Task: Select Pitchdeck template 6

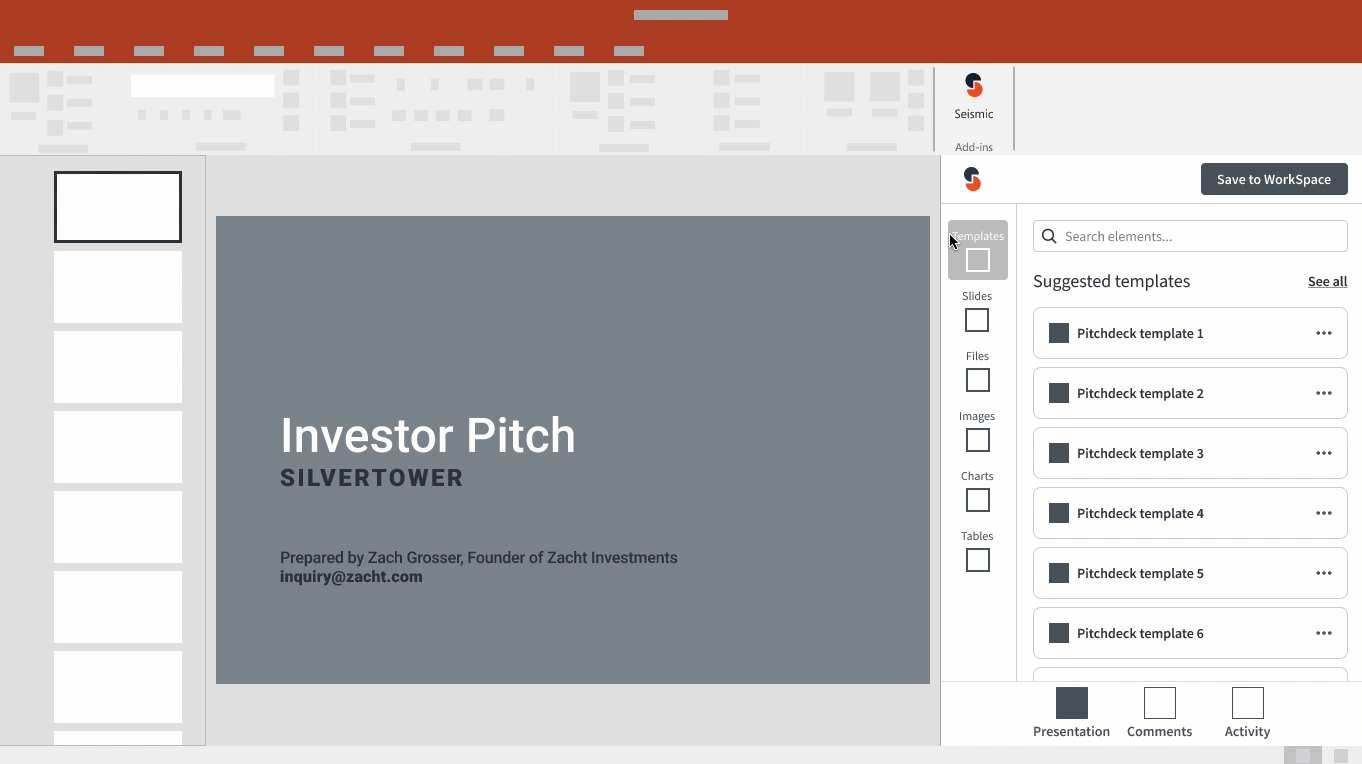Action: [x=1190, y=633]
